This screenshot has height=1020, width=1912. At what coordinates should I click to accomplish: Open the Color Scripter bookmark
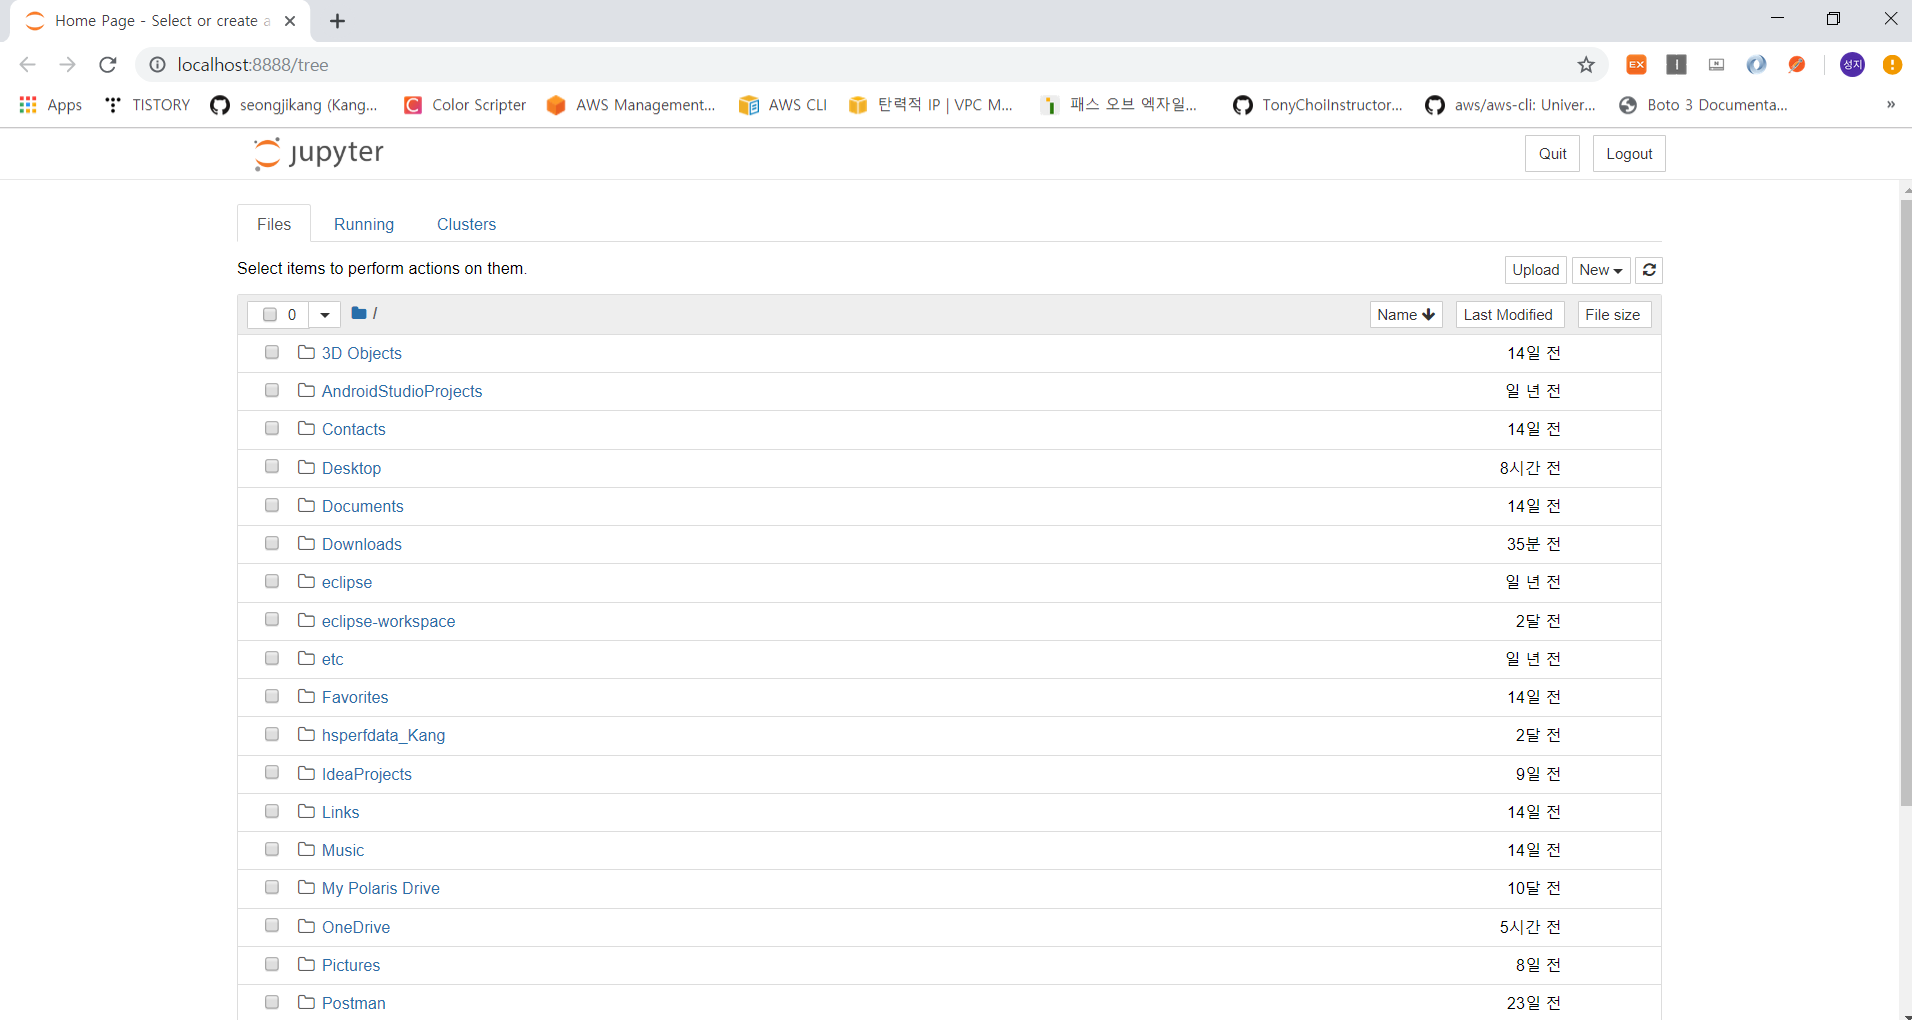[x=465, y=105]
